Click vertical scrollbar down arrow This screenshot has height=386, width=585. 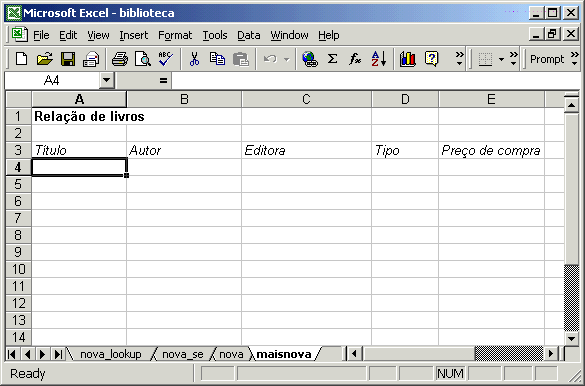point(571,339)
